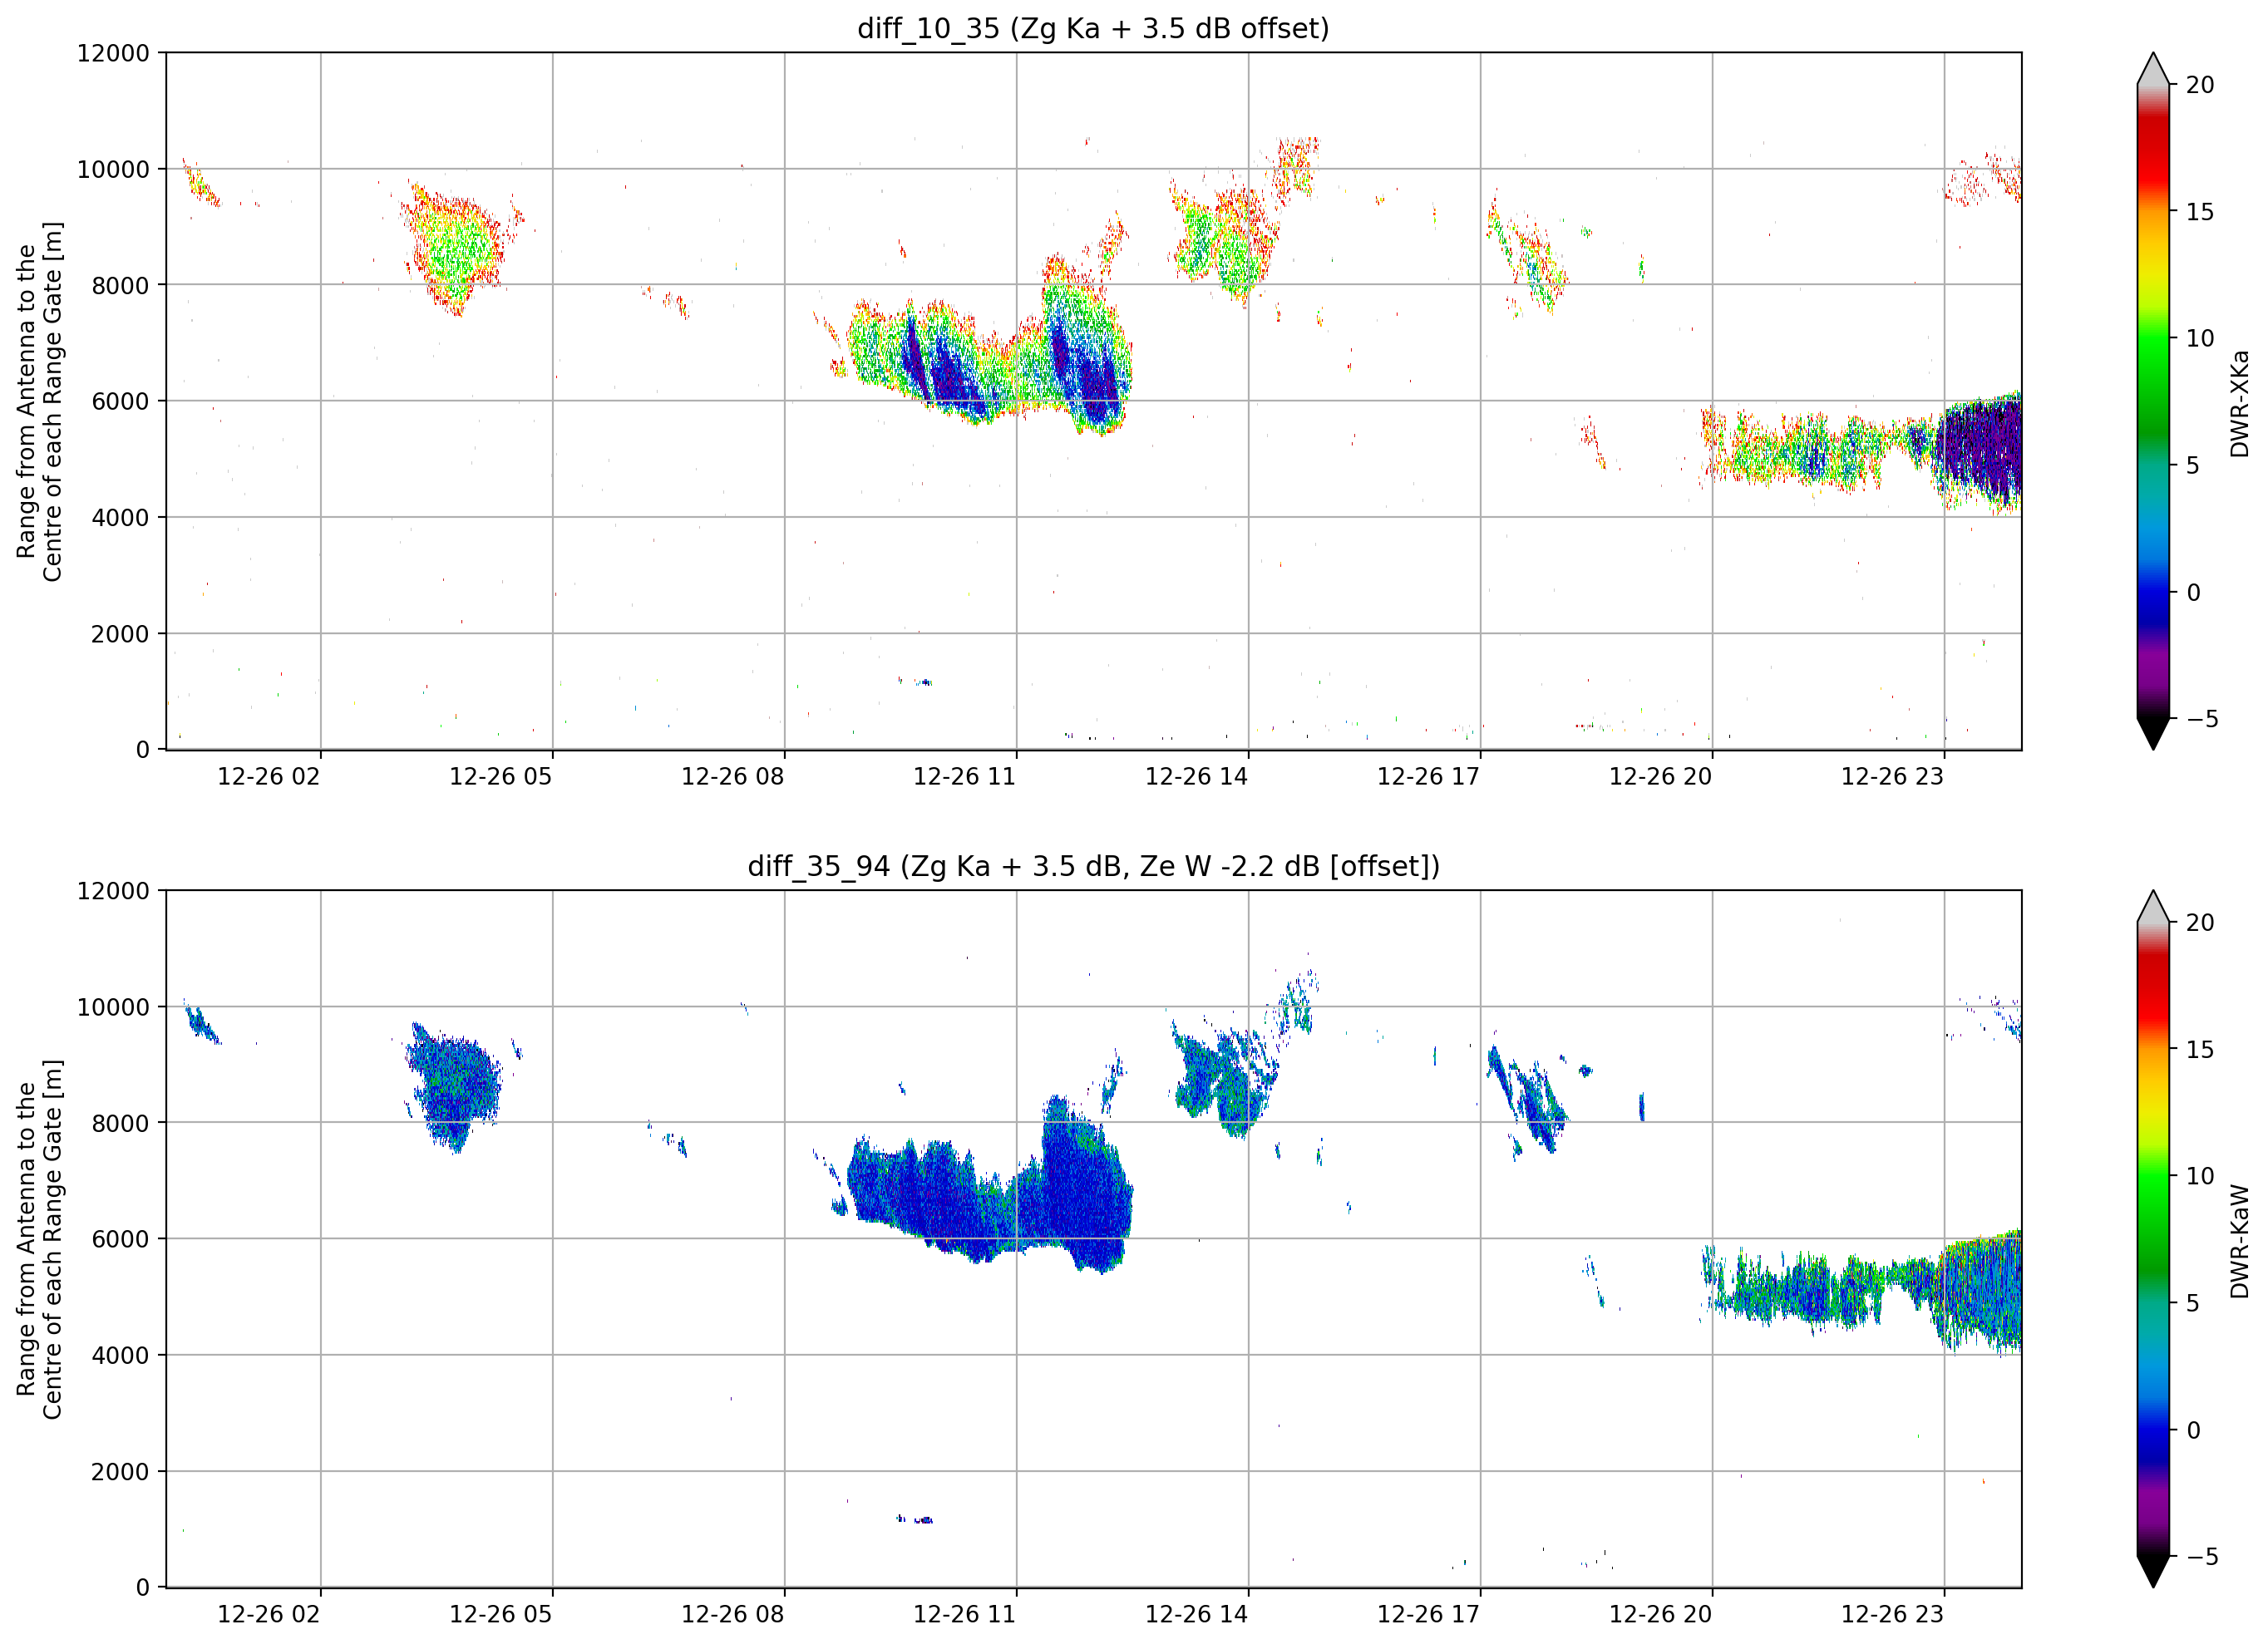The width and height of the screenshot is (2268, 1644).
Task: Select the 5 tick on DWR-XKa colorbar
Action: pos(2193,465)
